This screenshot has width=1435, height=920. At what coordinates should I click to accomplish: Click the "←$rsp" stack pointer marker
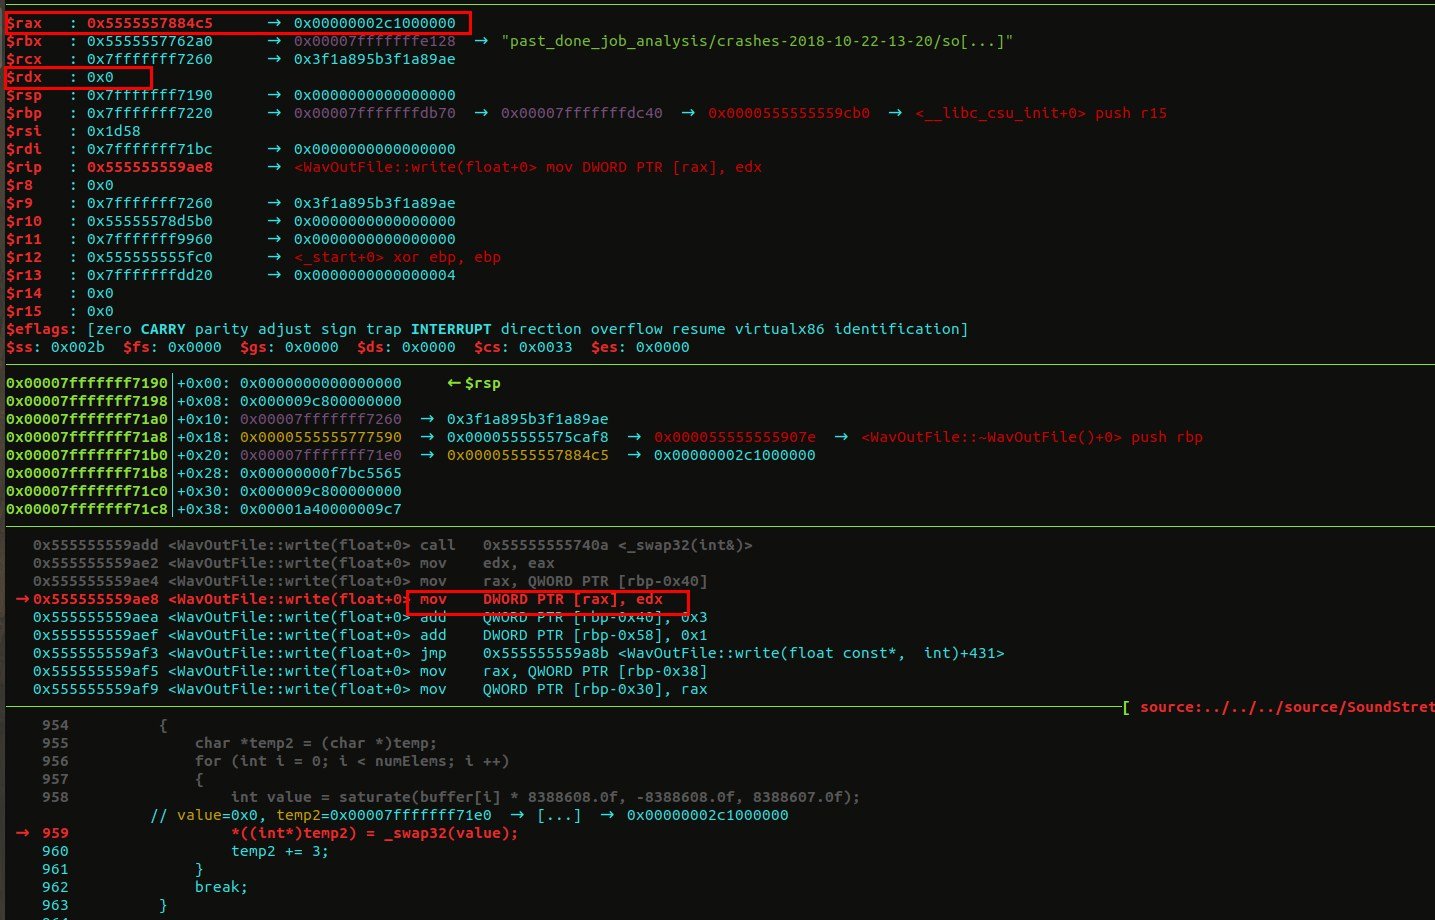474,383
